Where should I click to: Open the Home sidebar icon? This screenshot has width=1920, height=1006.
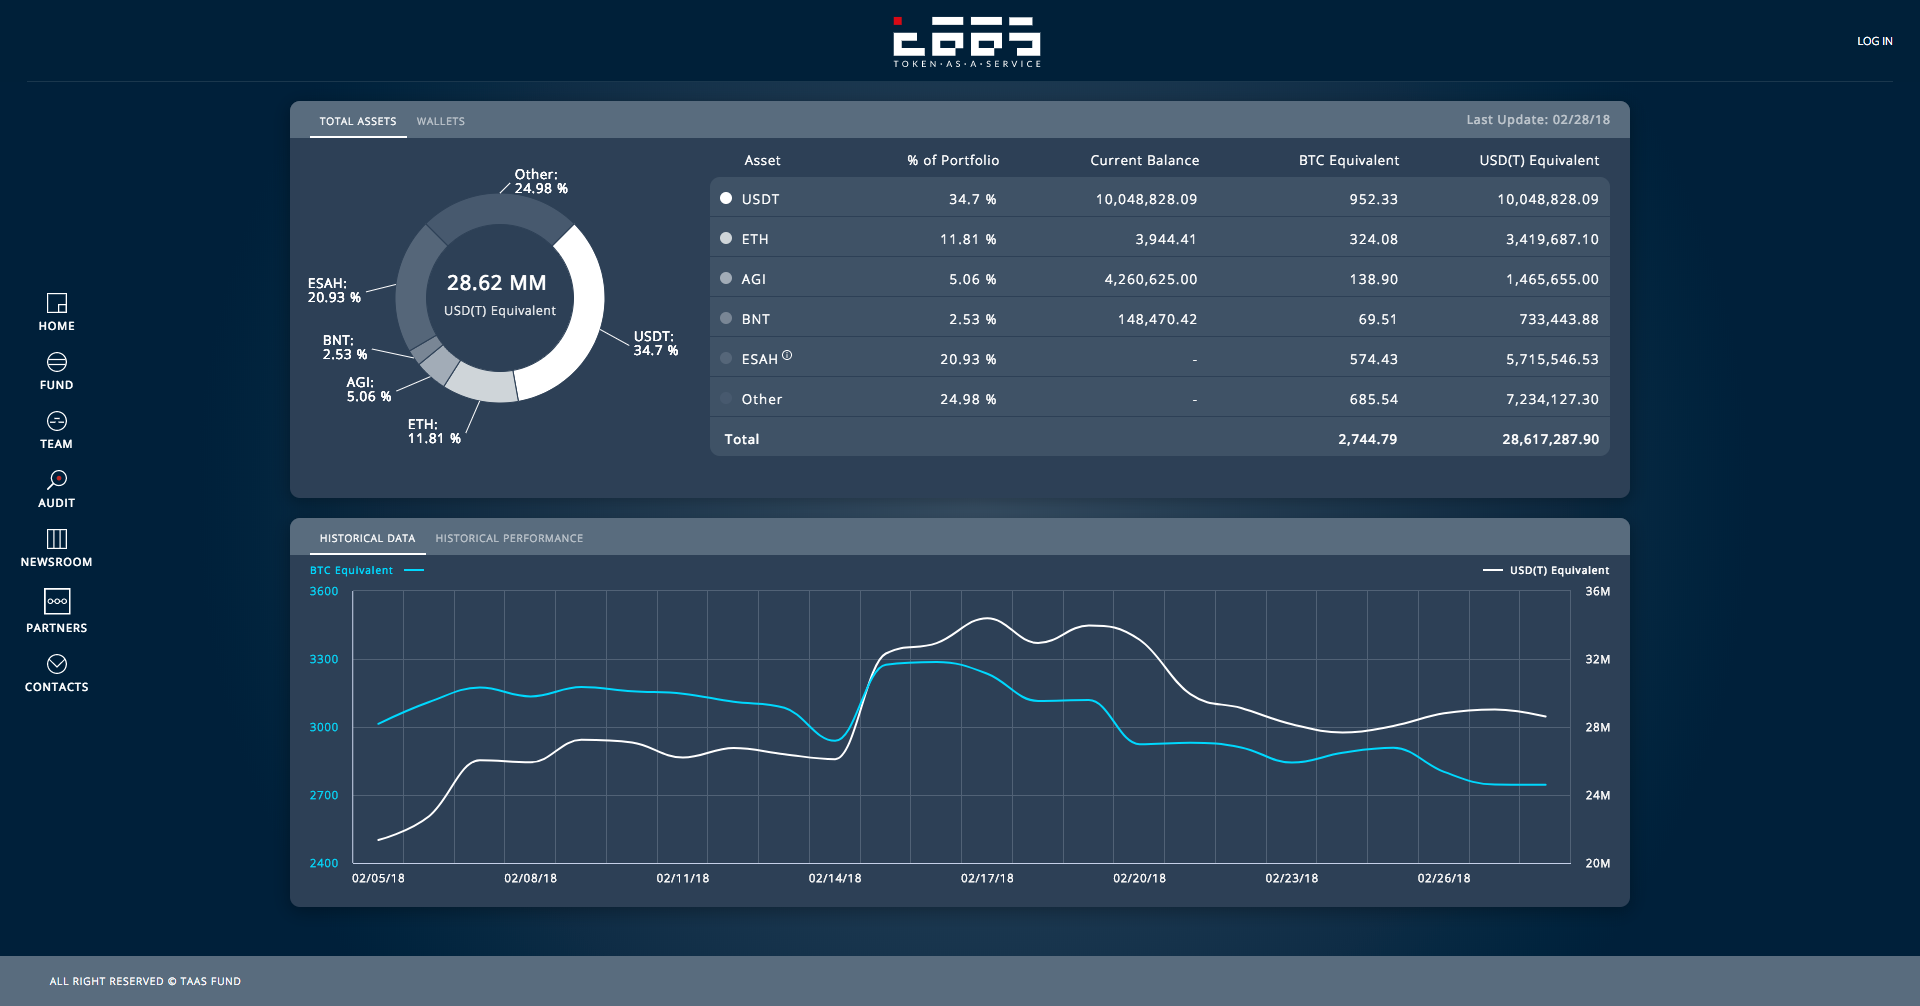[57, 303]
